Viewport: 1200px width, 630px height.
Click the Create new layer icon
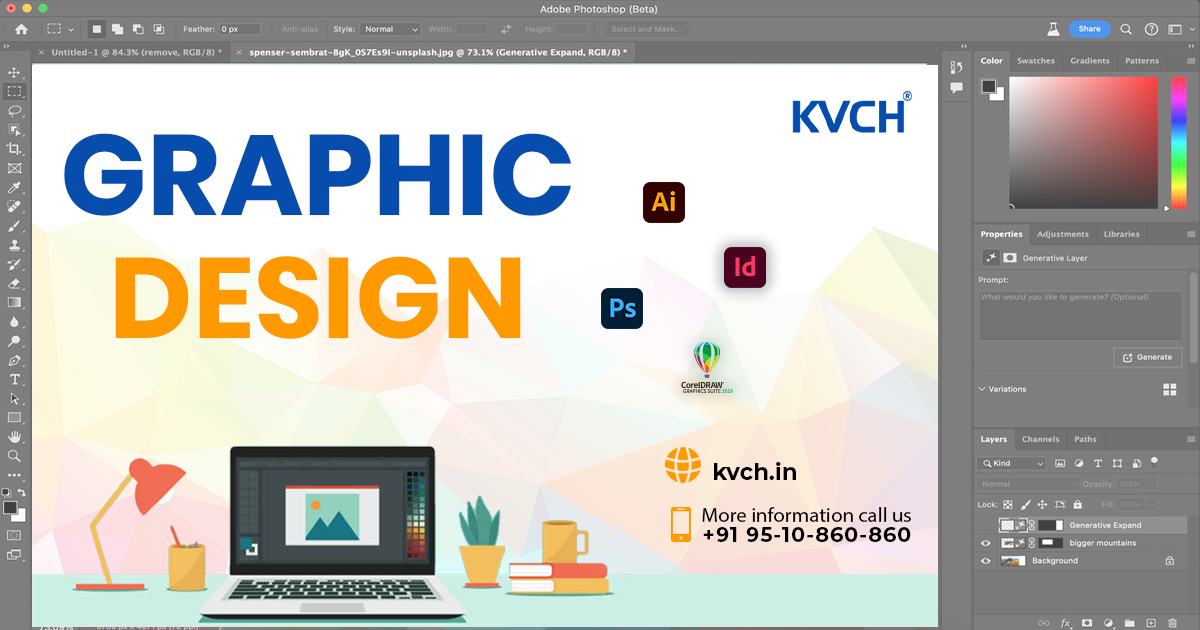(1150, 623)
